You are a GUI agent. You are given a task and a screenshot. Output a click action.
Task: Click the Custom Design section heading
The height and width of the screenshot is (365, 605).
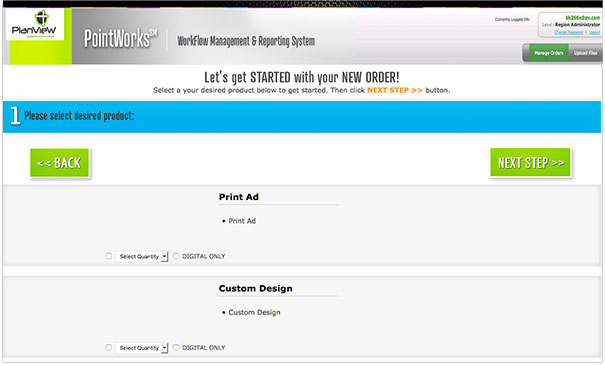[255, 288]
